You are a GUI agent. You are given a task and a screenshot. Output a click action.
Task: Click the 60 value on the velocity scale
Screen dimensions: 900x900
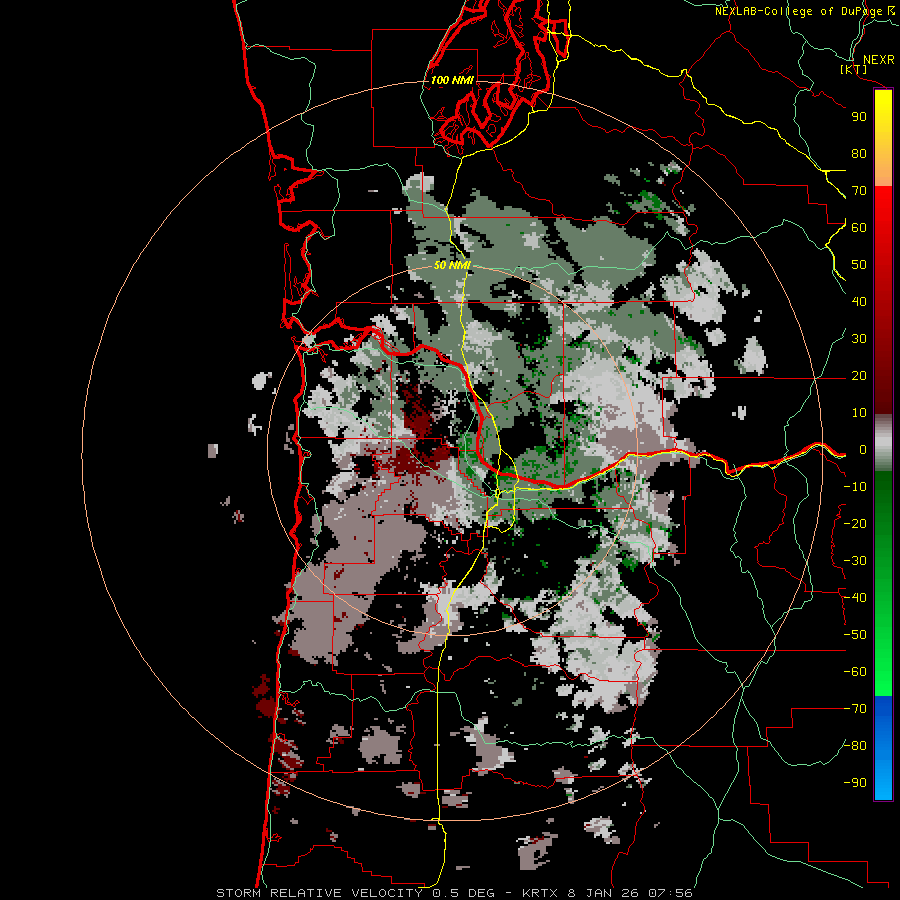tap(859, 227)
